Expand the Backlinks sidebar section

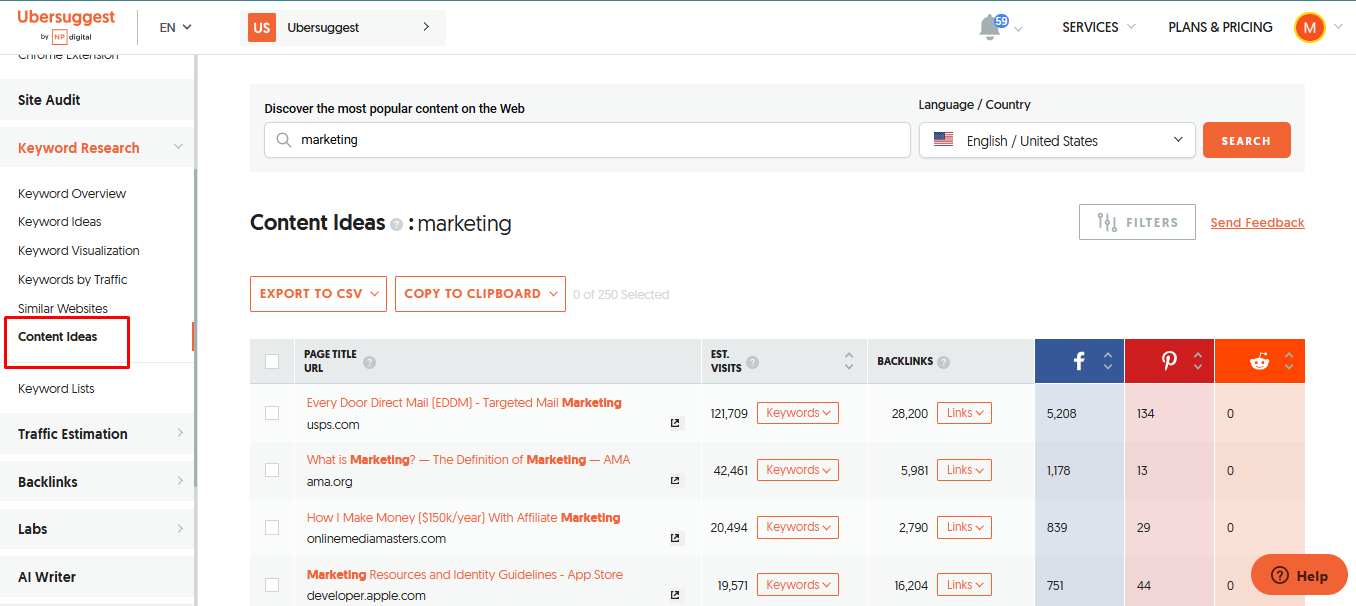(96, 482)
